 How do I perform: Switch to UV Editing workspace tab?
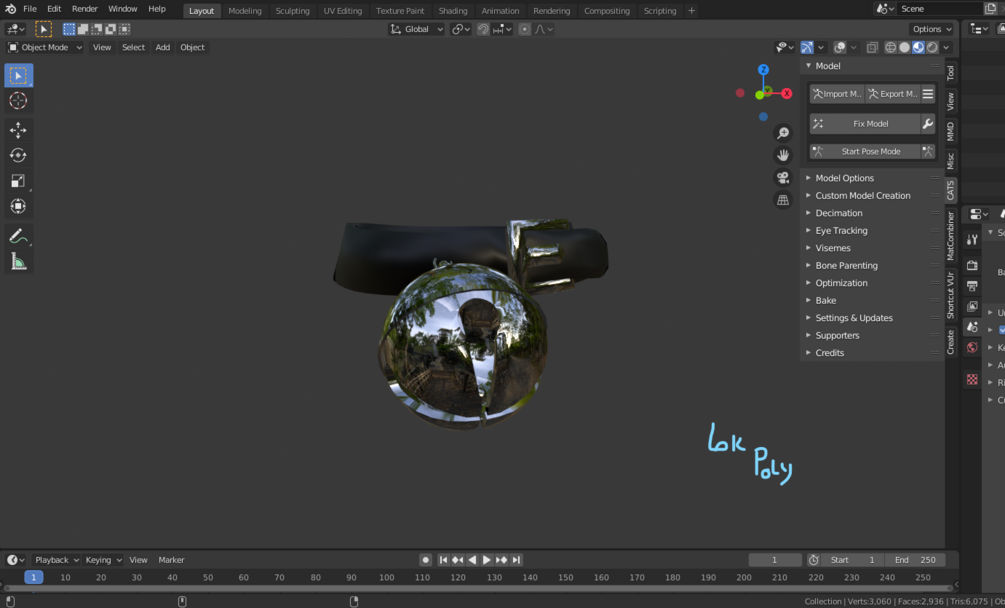342,11
